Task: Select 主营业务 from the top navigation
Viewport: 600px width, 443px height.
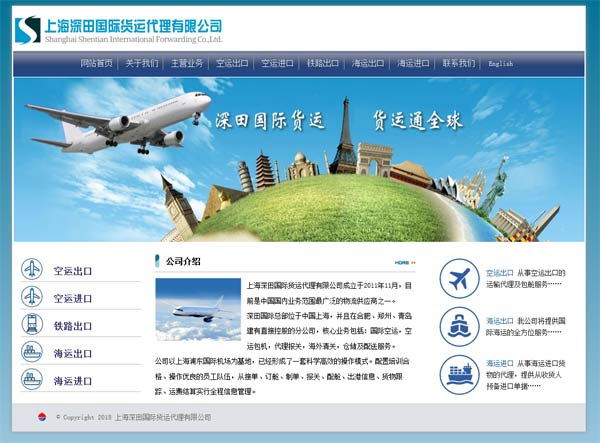Action: coord(186,63)
